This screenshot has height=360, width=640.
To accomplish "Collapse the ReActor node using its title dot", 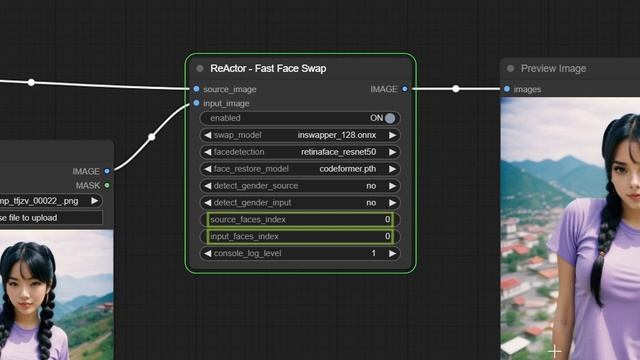I will click(x=200, y=69).
